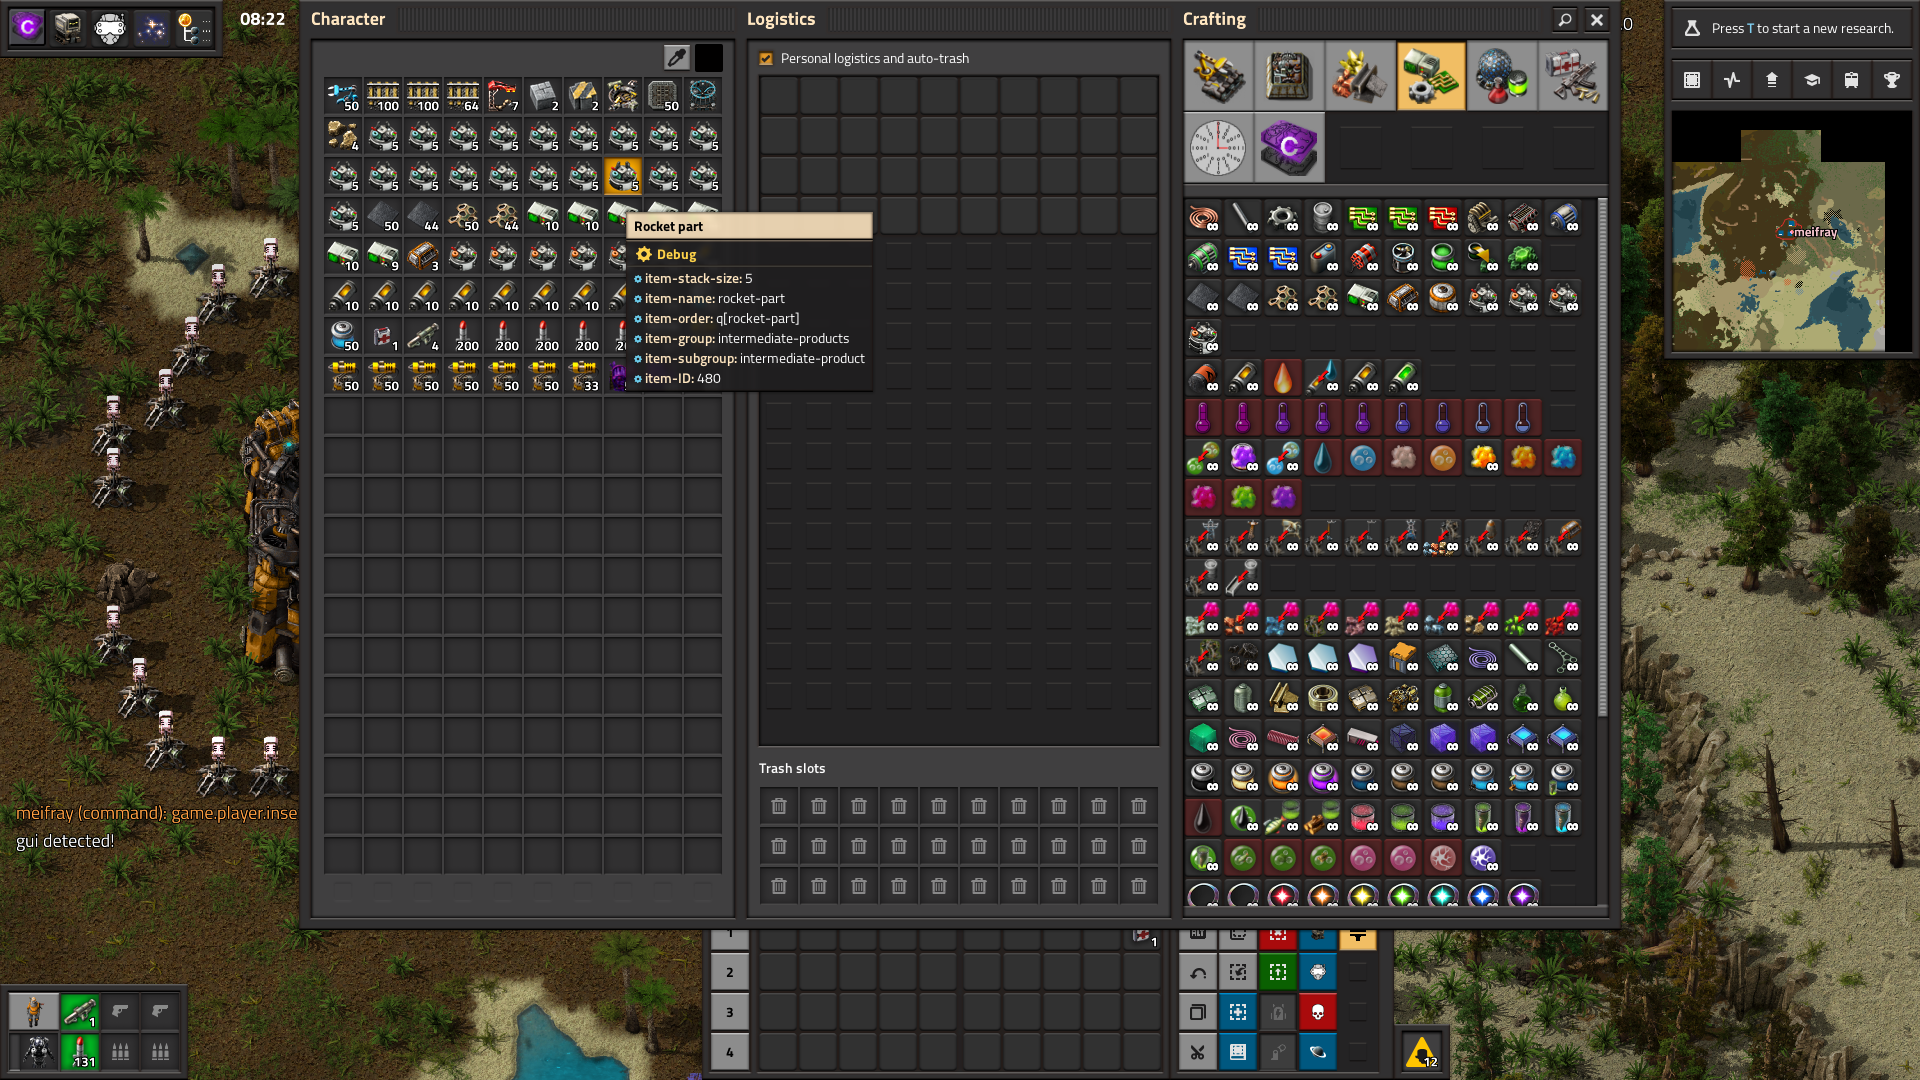The image size is (1920, 1080).
Task: Pick up rocket launcher stack of 4
Action: [423, 337]
